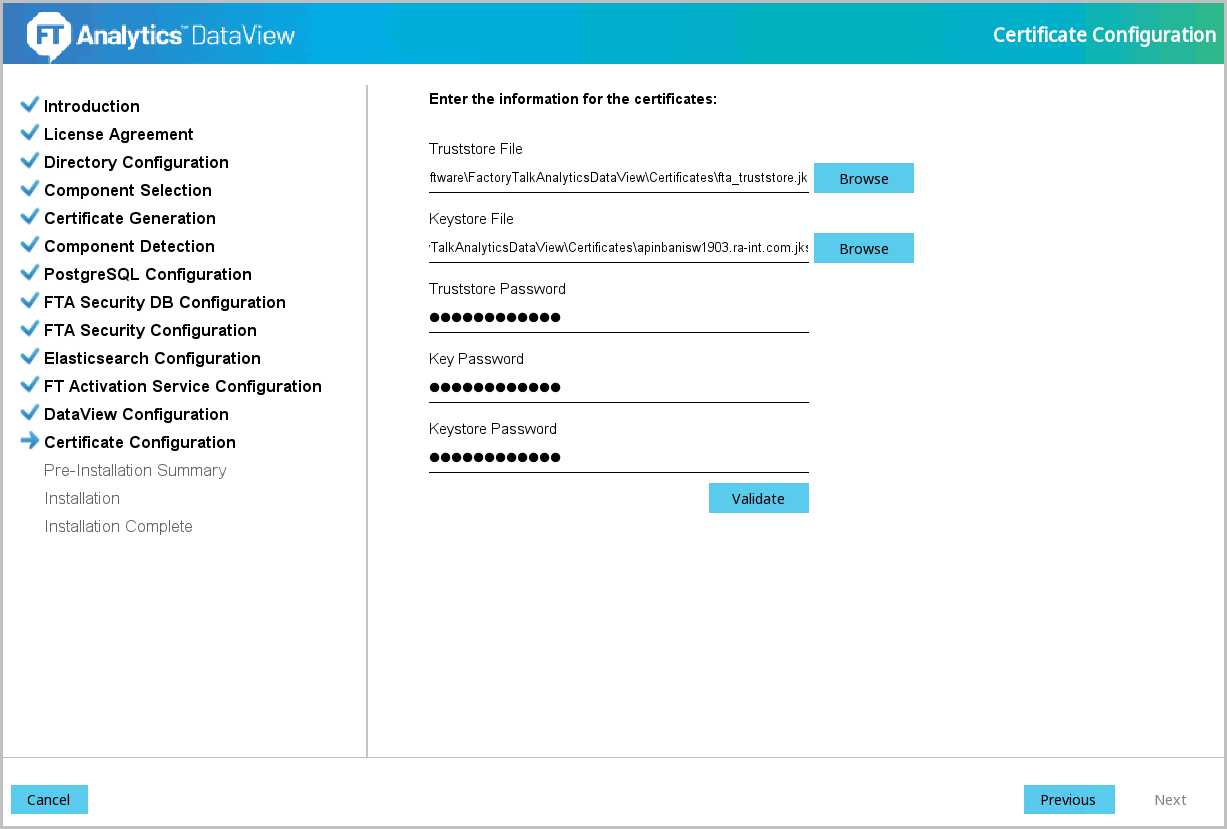The width and height of the screenshot is (1227, 829).
Task: Focus the Truststore Password field
Action: click(618, 318)
